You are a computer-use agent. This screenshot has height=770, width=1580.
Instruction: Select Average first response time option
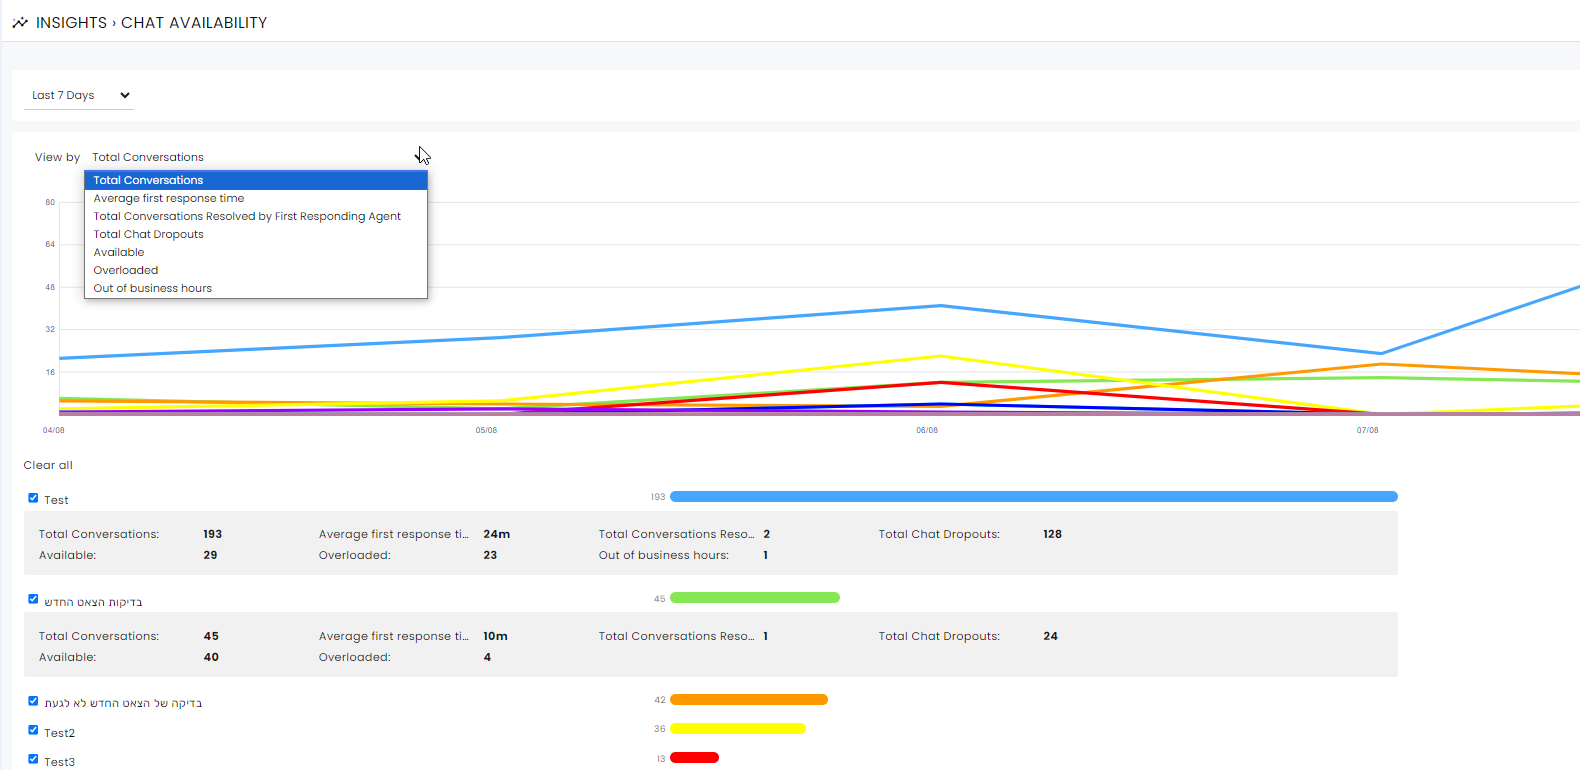pos(256,198)
